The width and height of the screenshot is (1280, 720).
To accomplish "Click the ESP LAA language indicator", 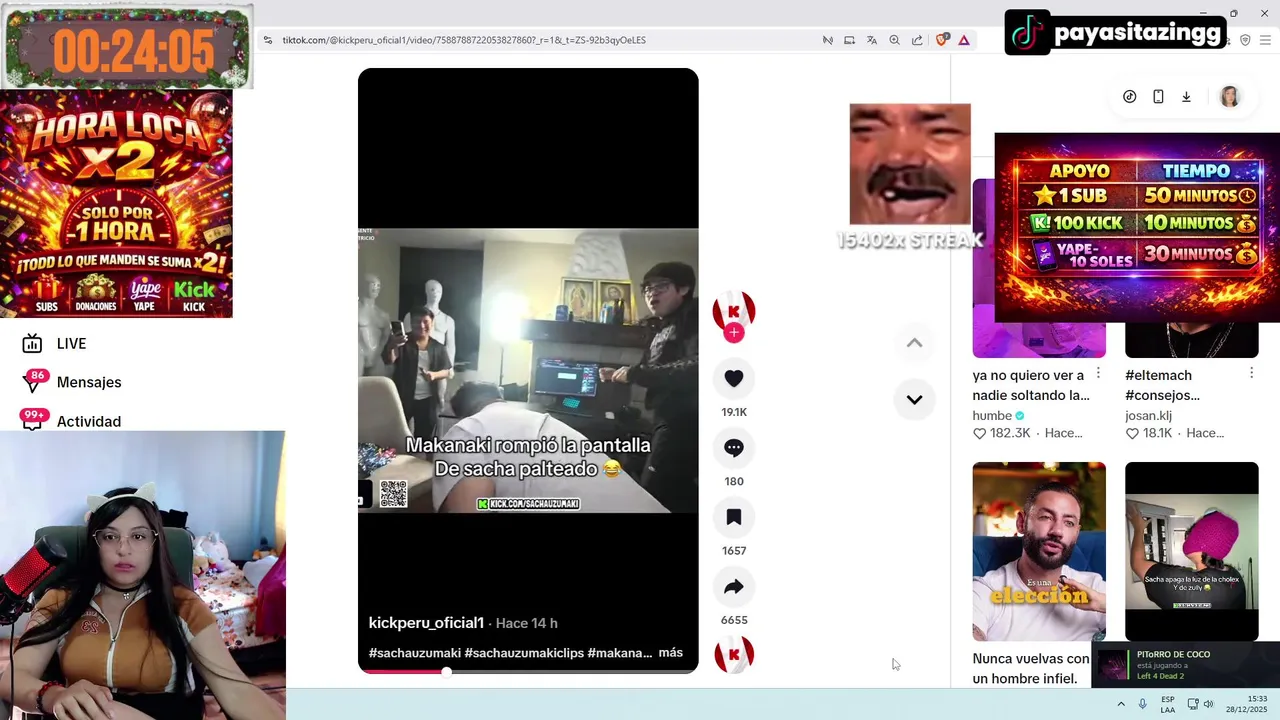I will pyautogui.click(x=1168, y=704).
